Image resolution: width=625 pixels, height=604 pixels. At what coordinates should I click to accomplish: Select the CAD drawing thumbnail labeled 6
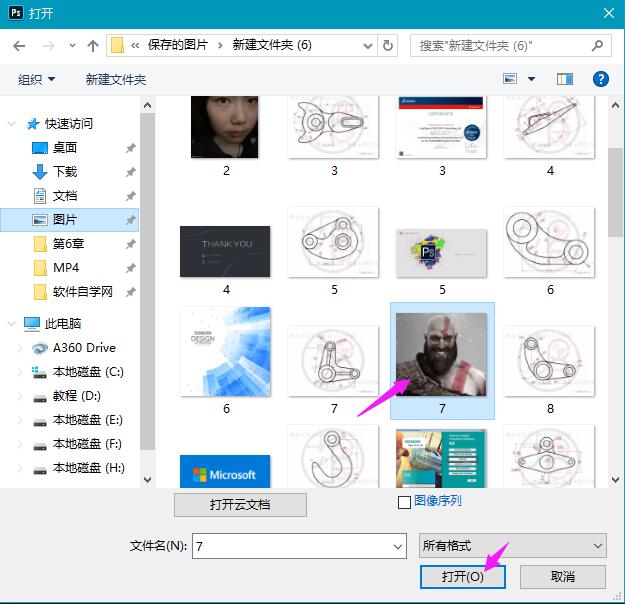point(549,242)
